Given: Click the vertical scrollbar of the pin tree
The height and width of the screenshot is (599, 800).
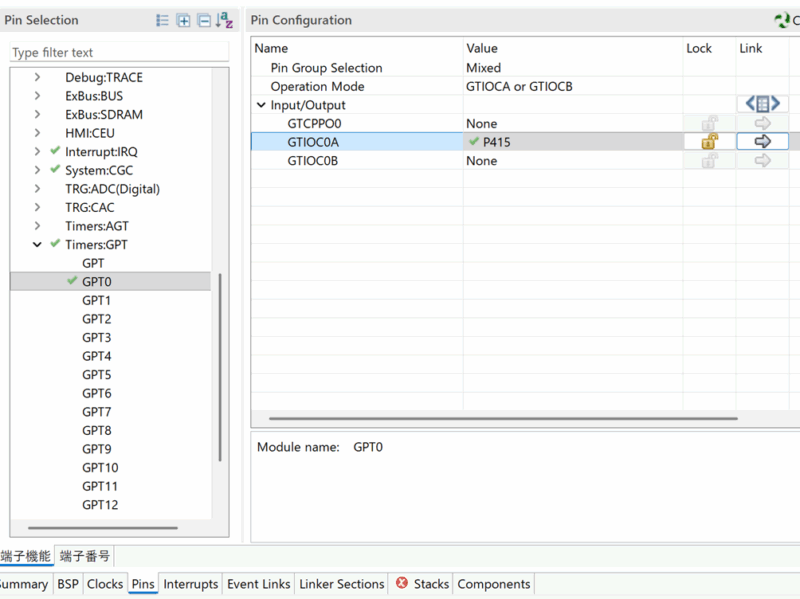Looking at the screenshot, I should (220, 367).
